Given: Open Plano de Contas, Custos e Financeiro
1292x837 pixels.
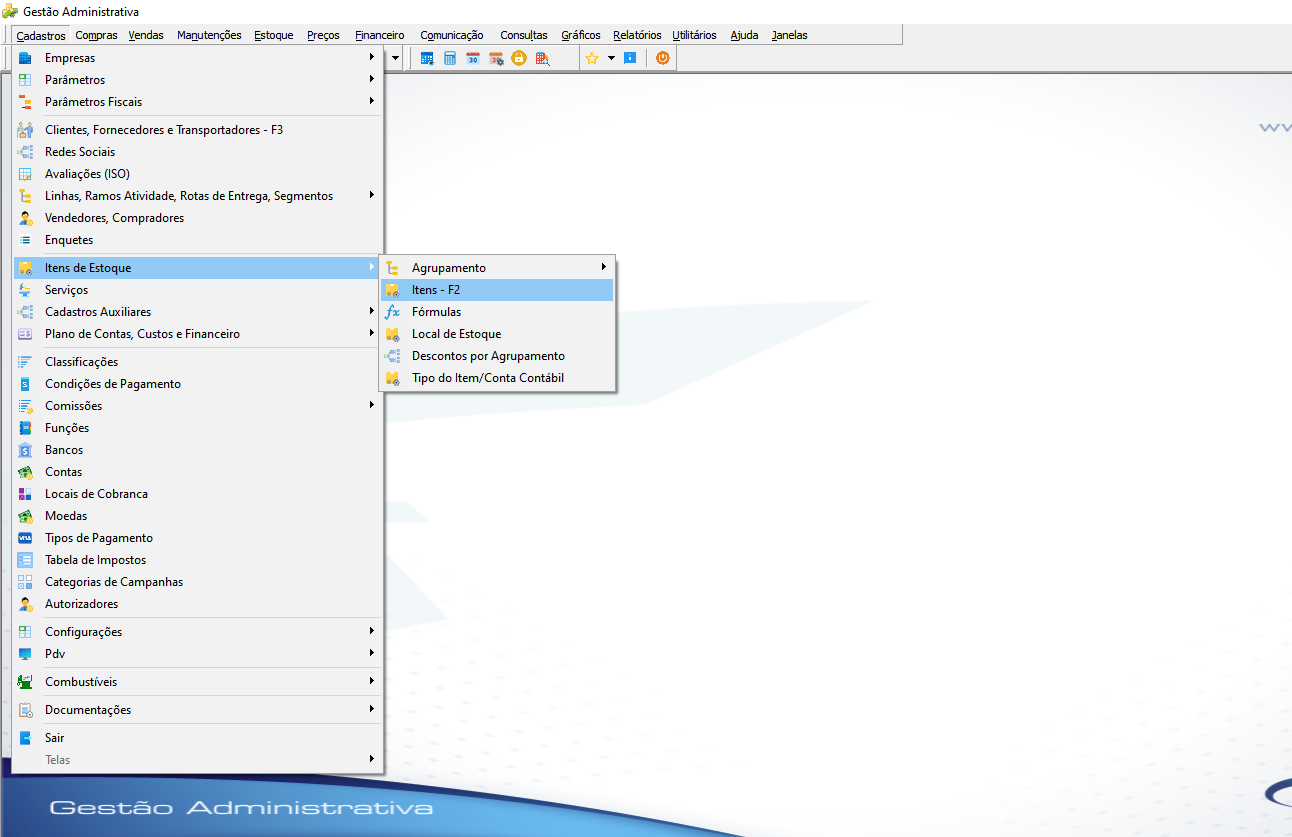Looking at the screenshot, I should coord(198,334).
